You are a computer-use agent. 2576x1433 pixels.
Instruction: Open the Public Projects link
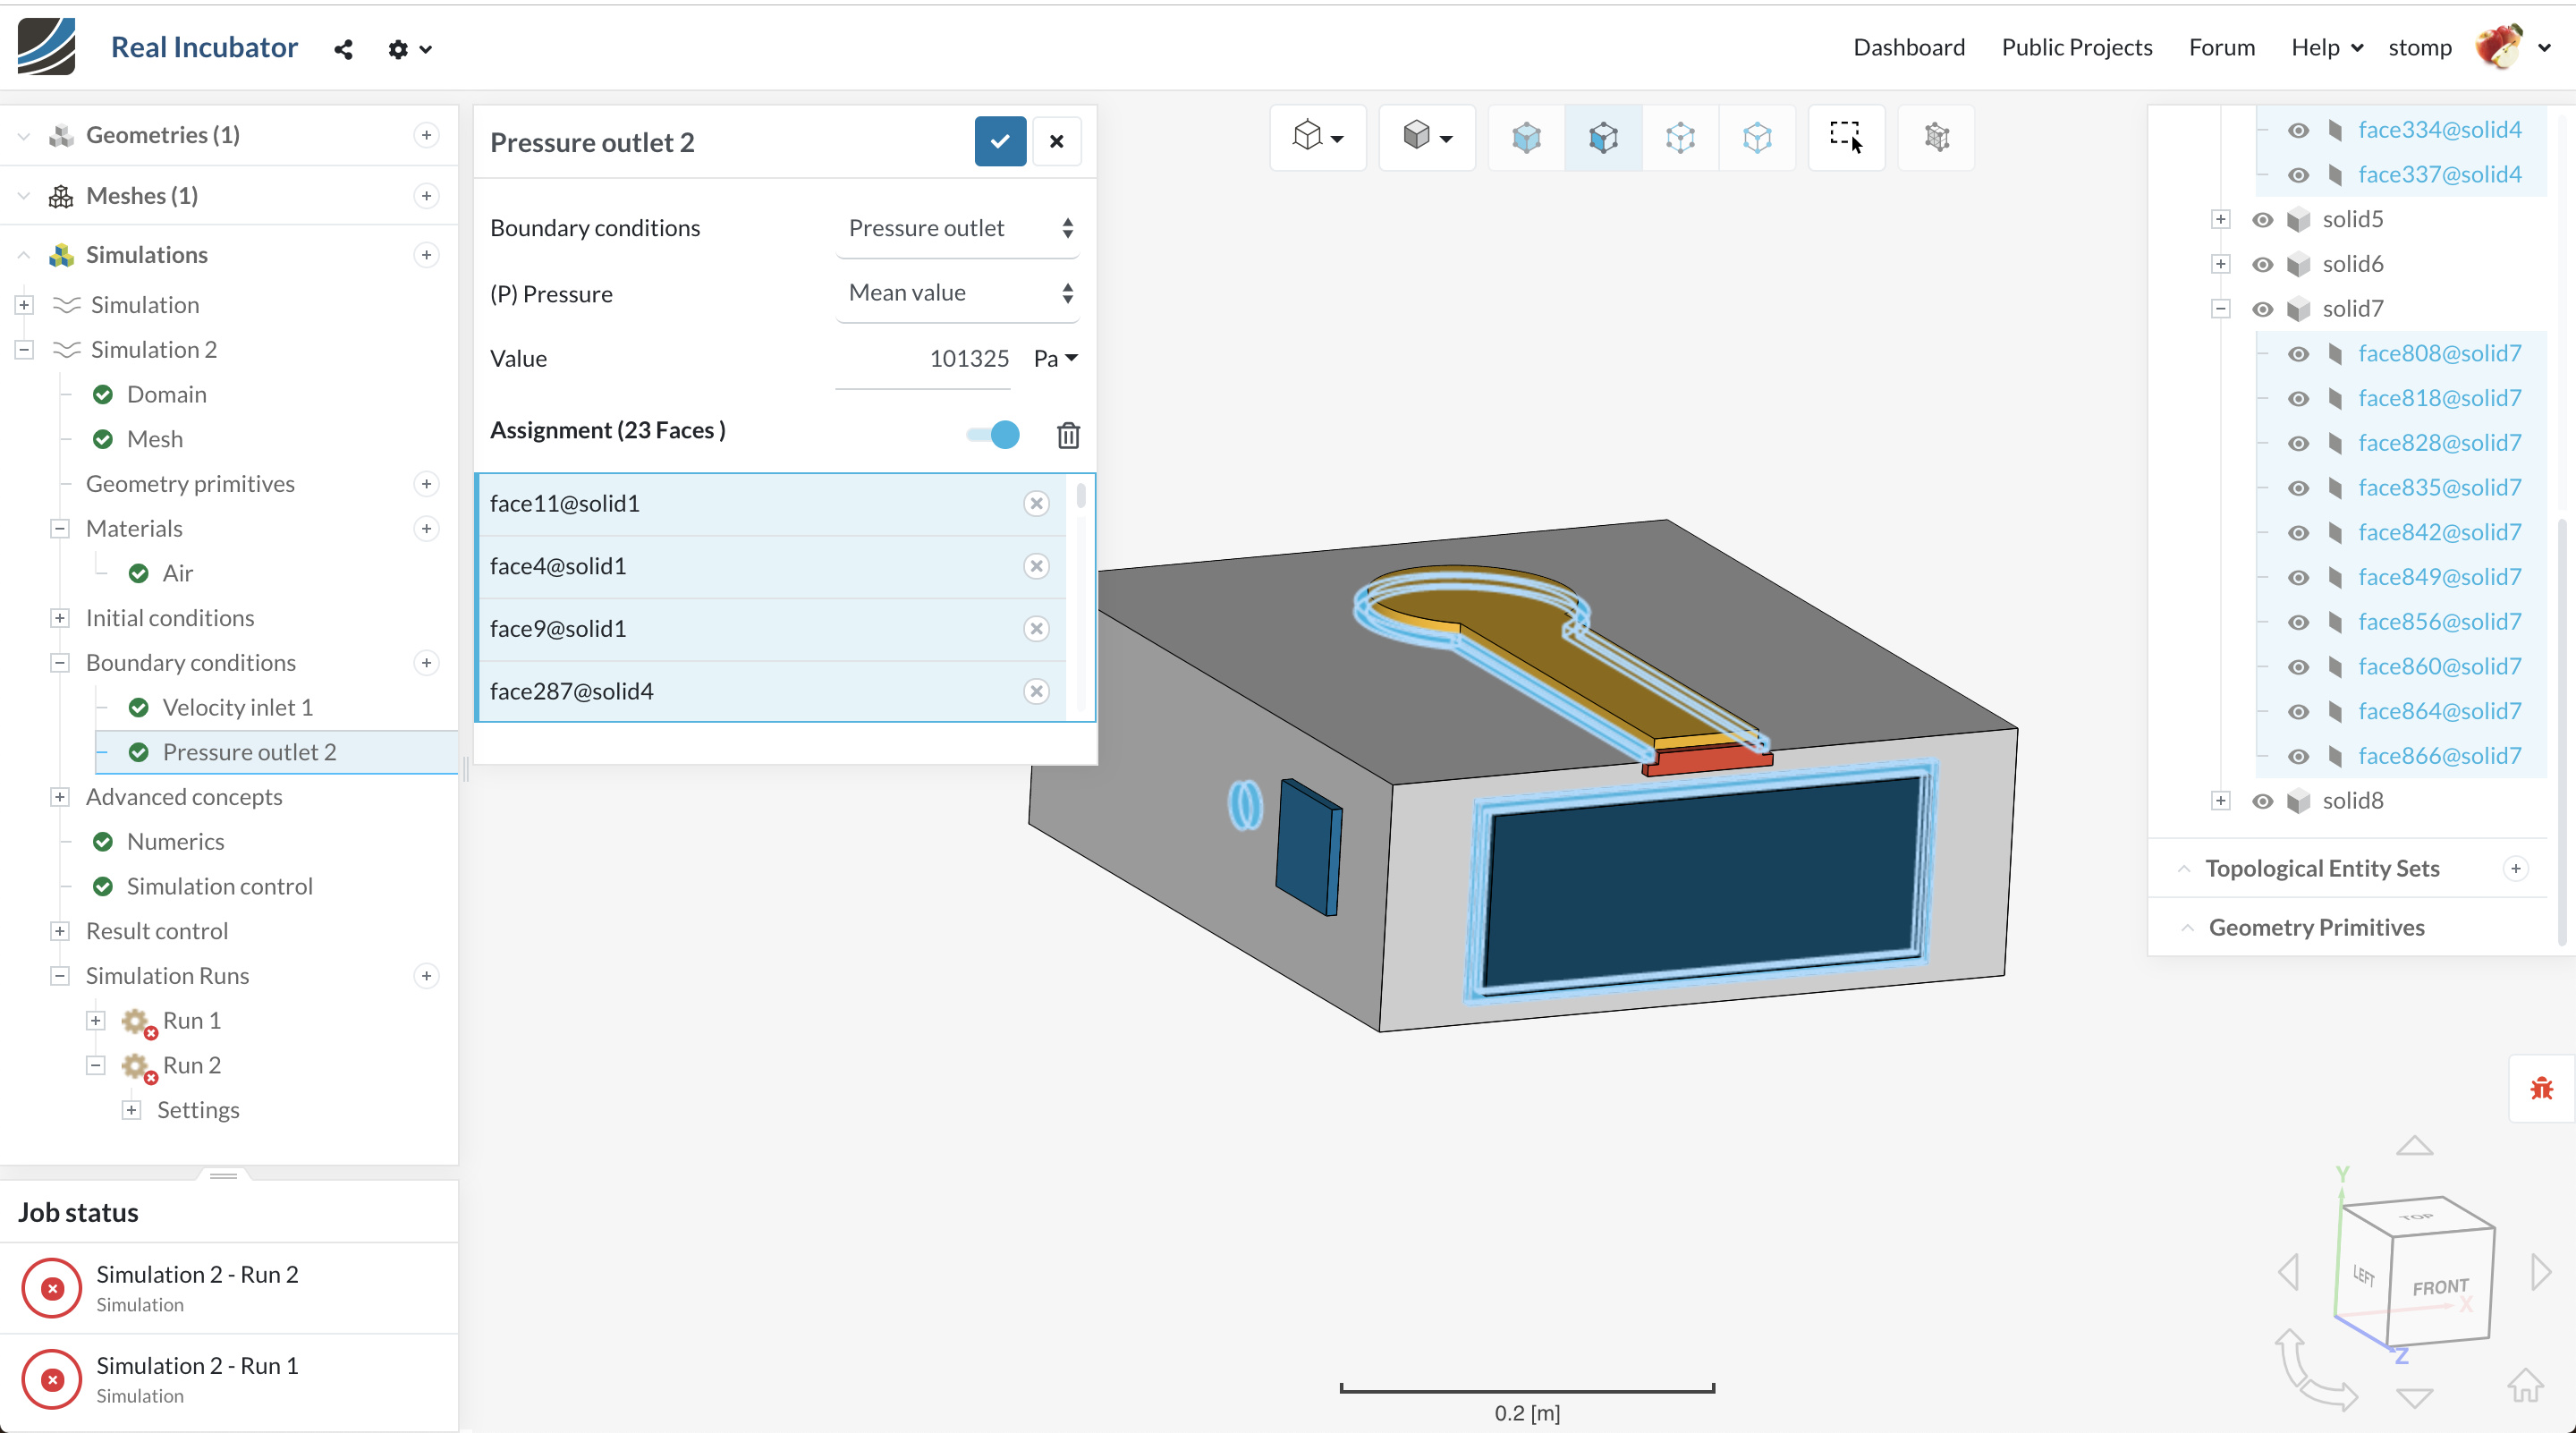point(2076,47)
